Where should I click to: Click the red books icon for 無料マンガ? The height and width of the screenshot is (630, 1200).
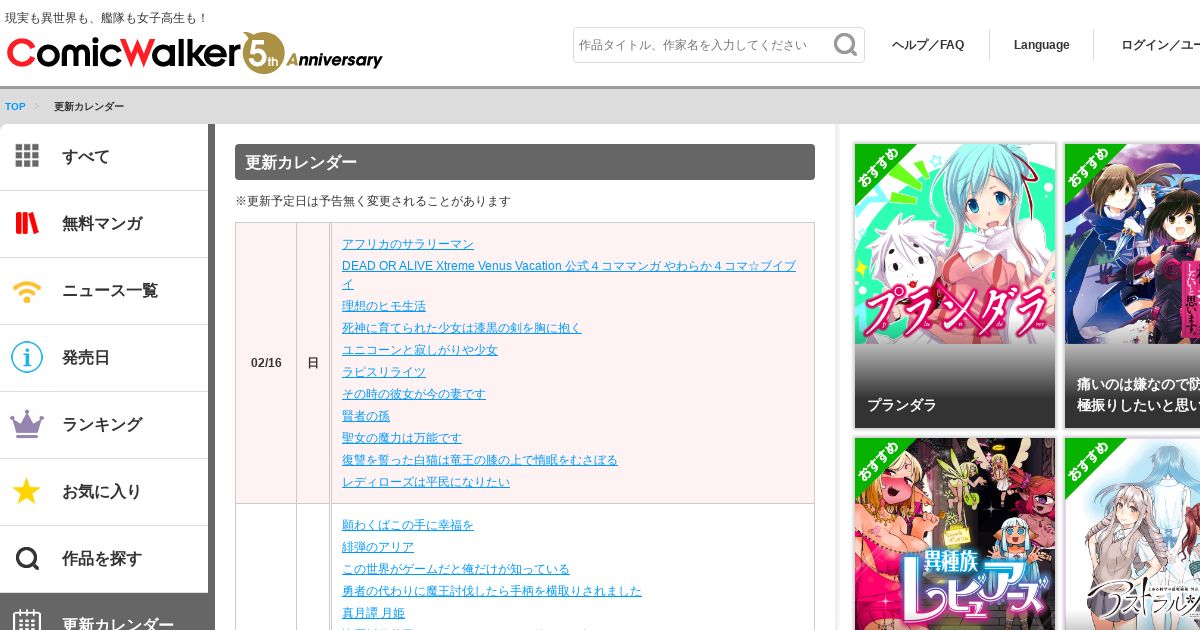tap(27, 223)
